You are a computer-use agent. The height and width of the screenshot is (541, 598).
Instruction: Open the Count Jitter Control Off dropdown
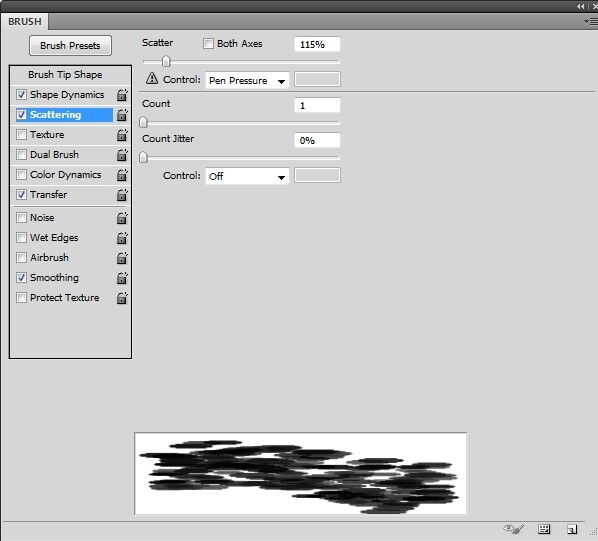247,176
